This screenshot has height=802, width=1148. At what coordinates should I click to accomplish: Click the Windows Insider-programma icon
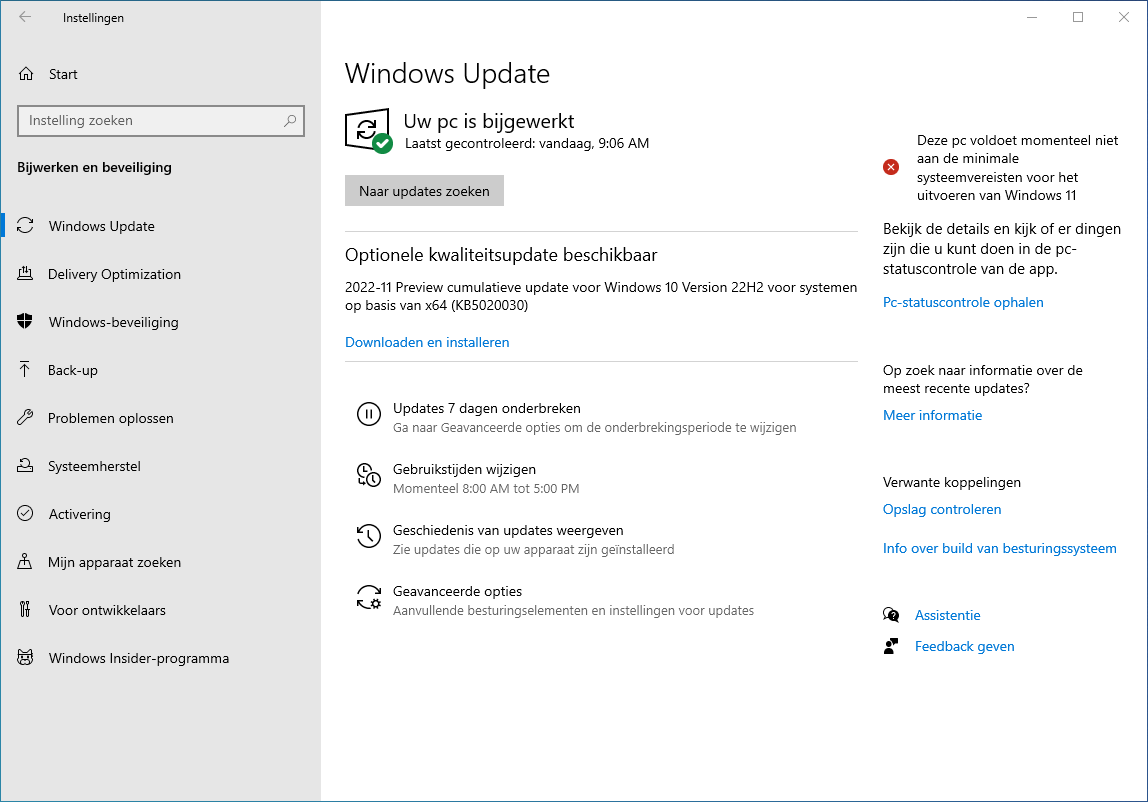click(x=26, y=658)
